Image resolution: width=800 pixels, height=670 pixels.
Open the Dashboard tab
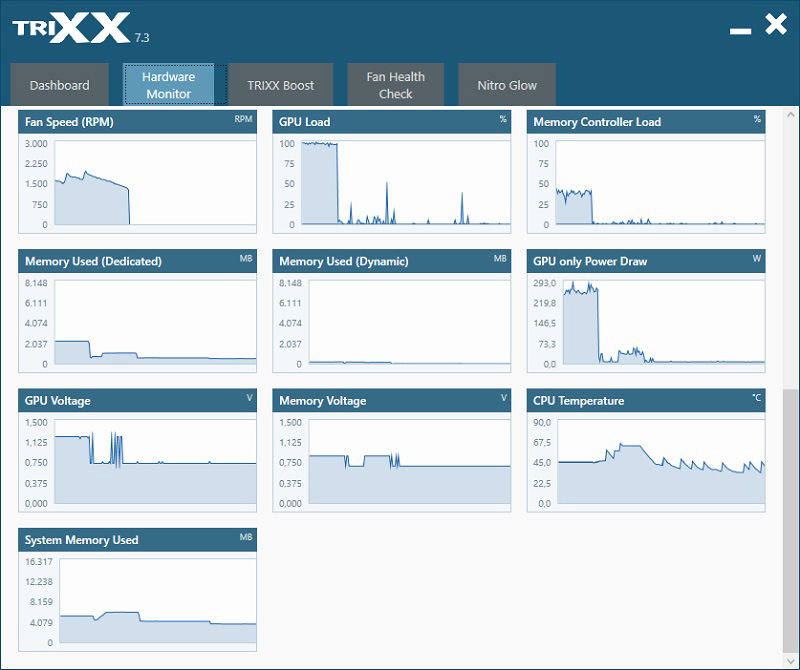[59, 85]
